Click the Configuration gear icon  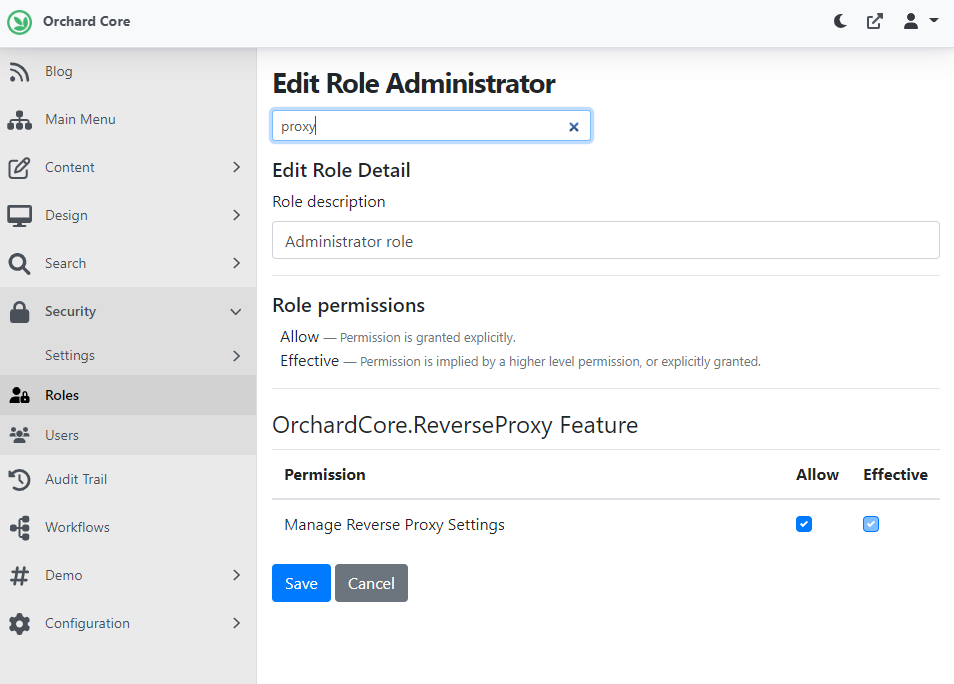point(19,624)
